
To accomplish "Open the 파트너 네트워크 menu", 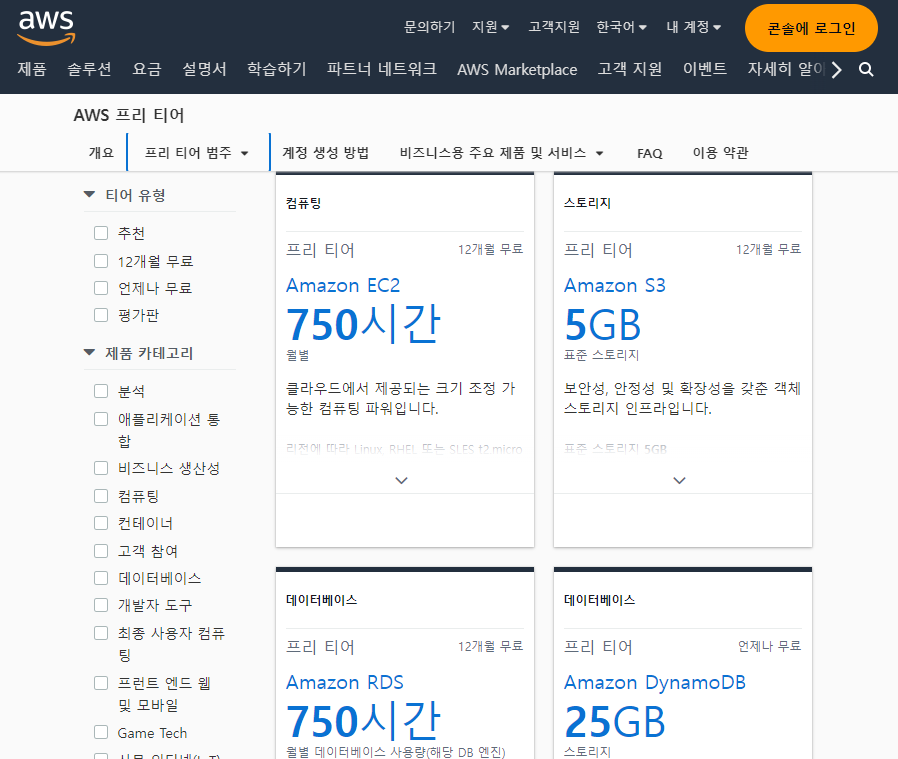I will pos(381,69).
